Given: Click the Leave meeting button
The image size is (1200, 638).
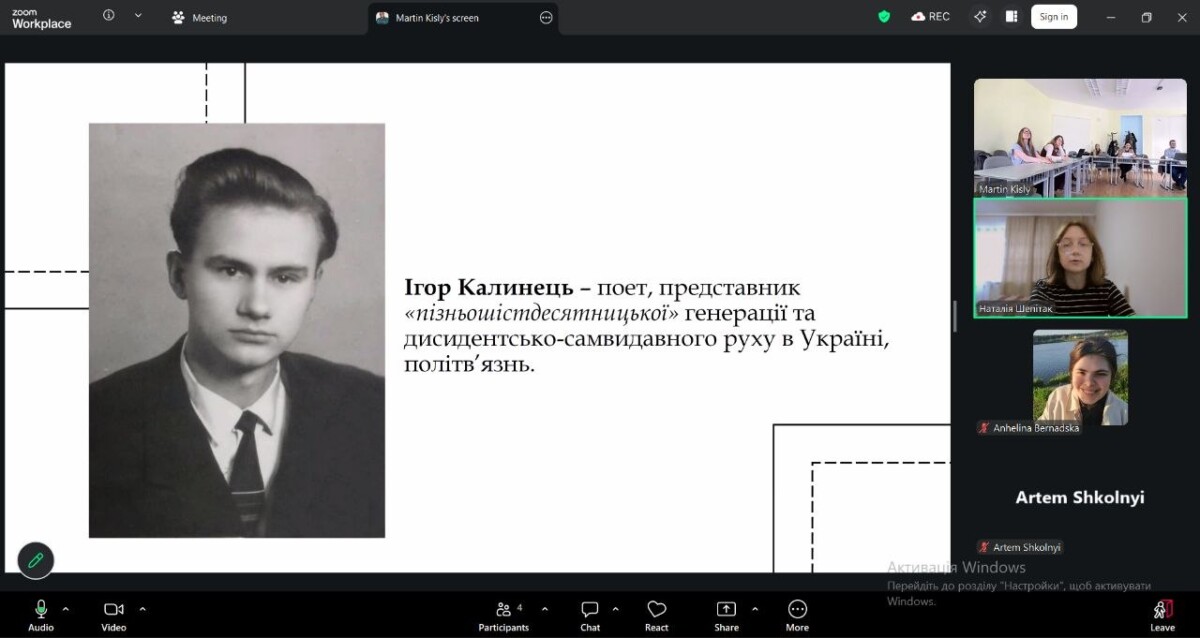Looking at the screenshot, I should [x=1162, y=612].
